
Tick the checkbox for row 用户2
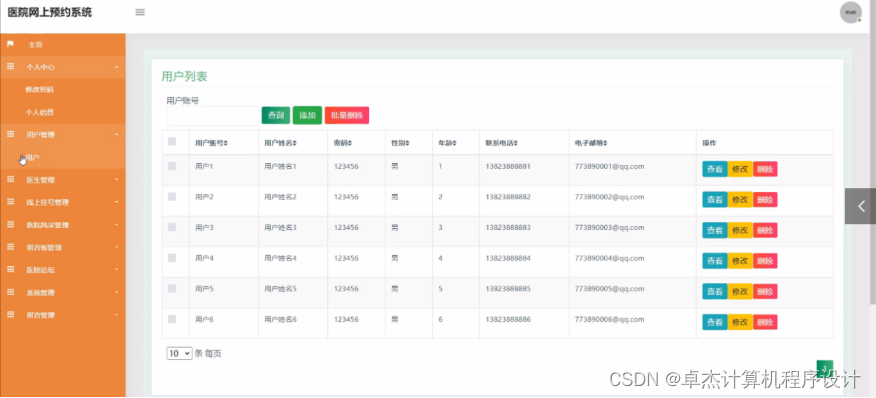(x=172, y=197)
